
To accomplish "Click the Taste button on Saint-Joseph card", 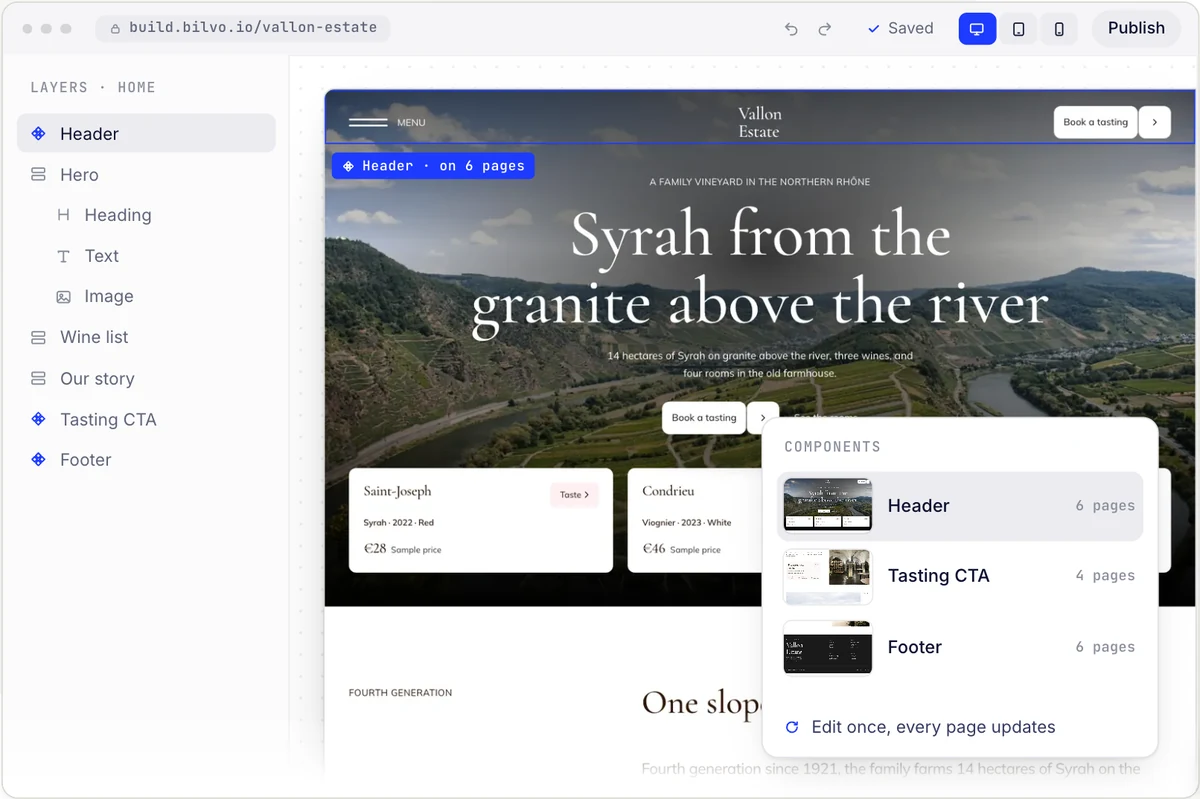I will [x=574, y=494].
